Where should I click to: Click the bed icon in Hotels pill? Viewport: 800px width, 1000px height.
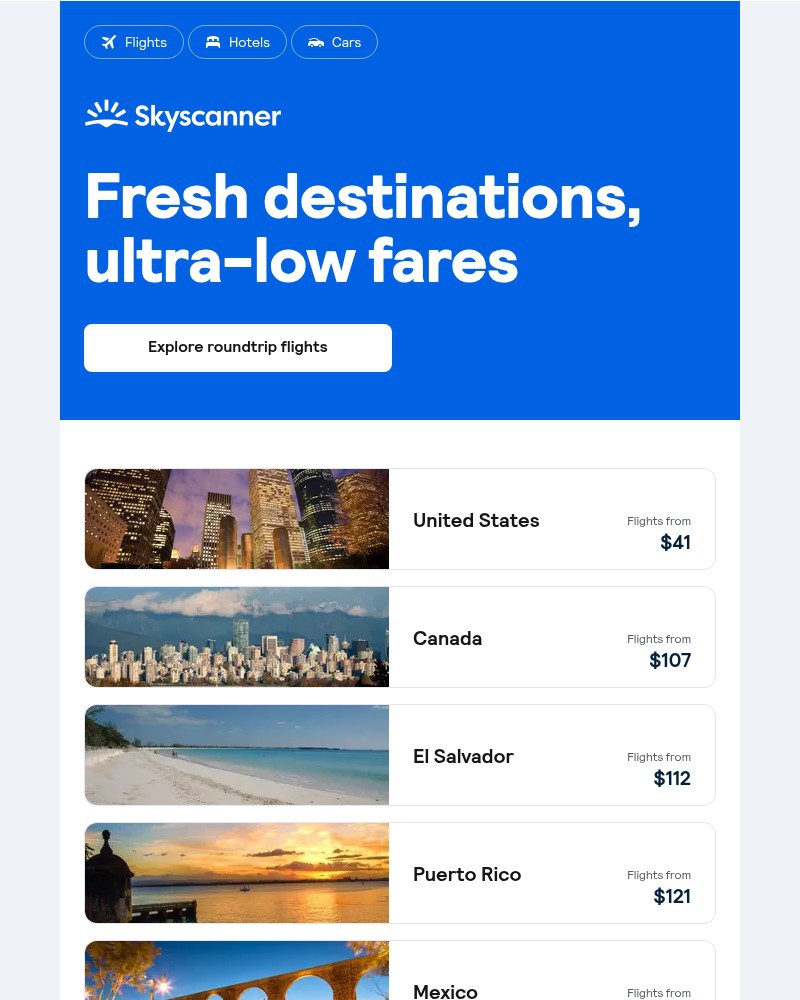[x=213, y=42]
